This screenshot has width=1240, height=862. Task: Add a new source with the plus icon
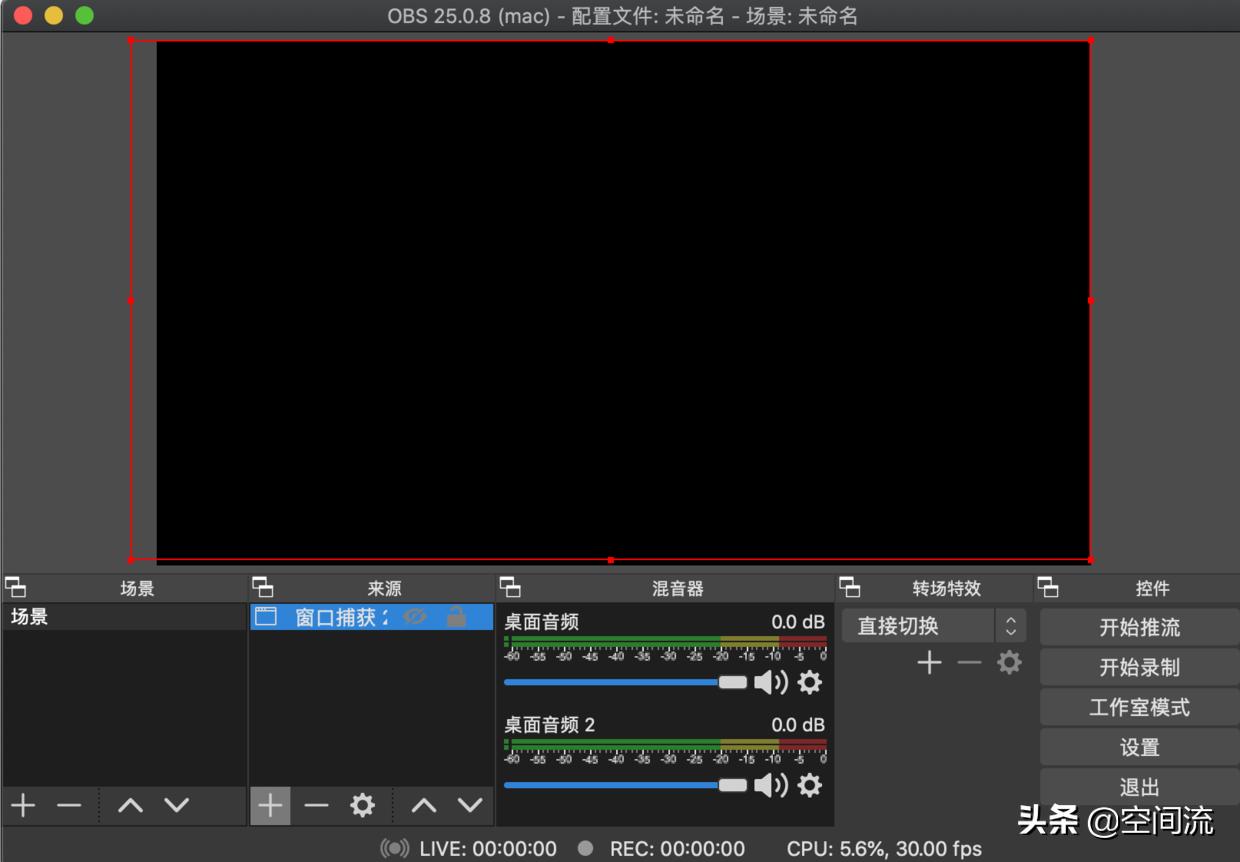[x=270, y=806]
